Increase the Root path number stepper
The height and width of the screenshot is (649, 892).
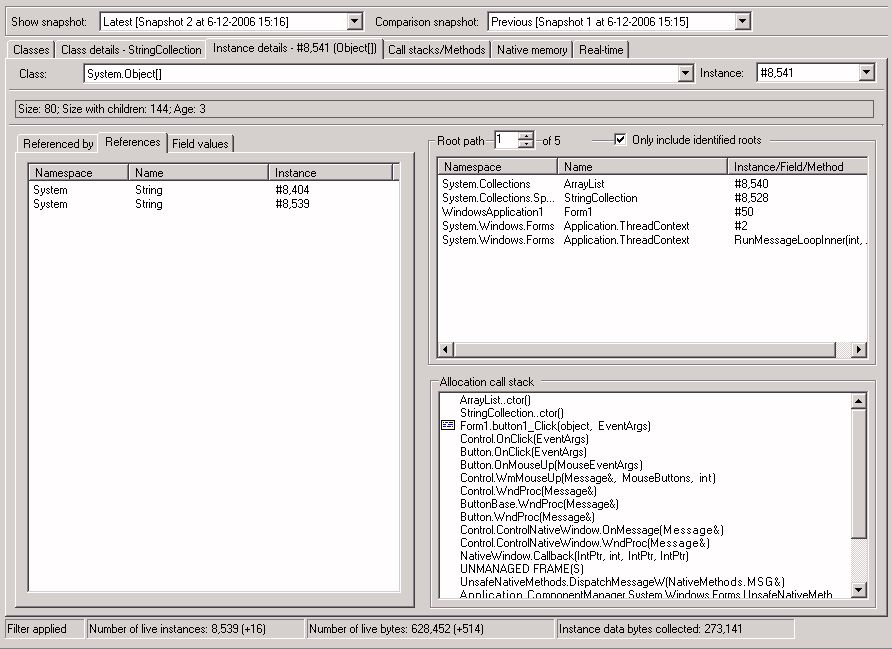526,136
